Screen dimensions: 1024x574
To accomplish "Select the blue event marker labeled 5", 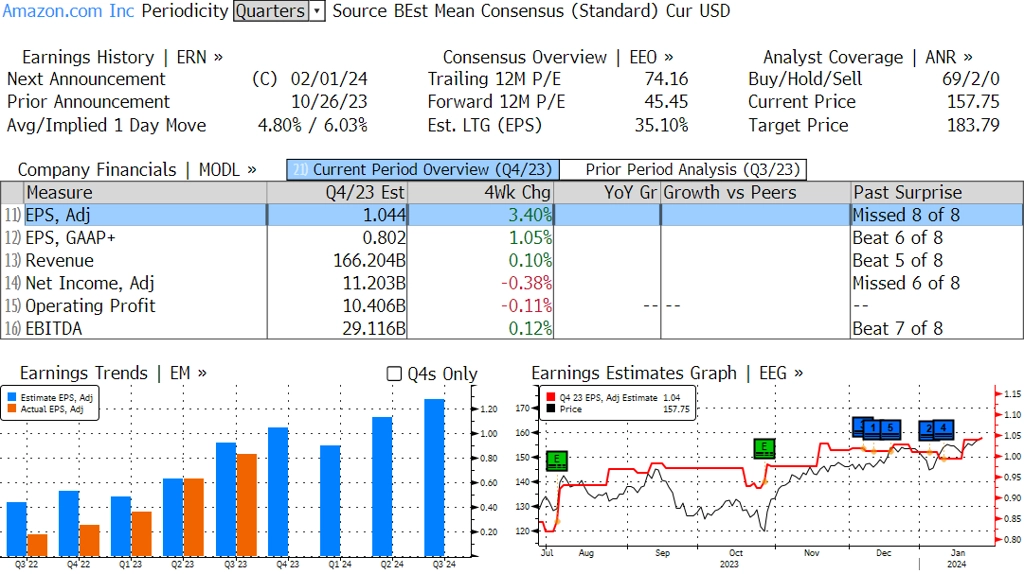I will click(891, 428).
